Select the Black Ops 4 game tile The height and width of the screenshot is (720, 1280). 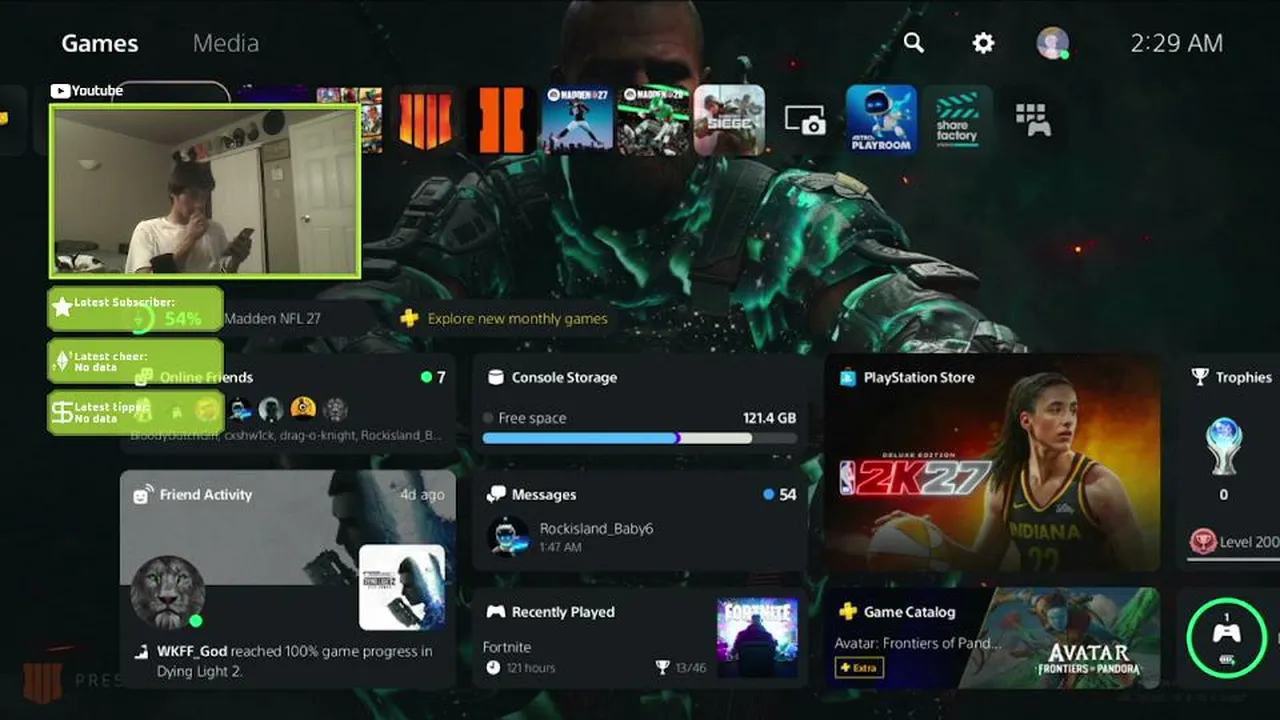(x=425, y=121)
